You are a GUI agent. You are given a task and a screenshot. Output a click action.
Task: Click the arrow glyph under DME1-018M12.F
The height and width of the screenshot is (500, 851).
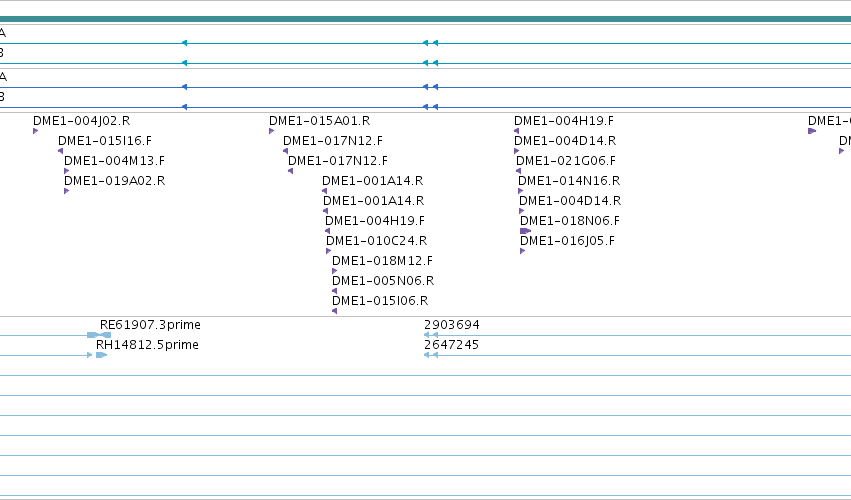click(x=335, y=271)
